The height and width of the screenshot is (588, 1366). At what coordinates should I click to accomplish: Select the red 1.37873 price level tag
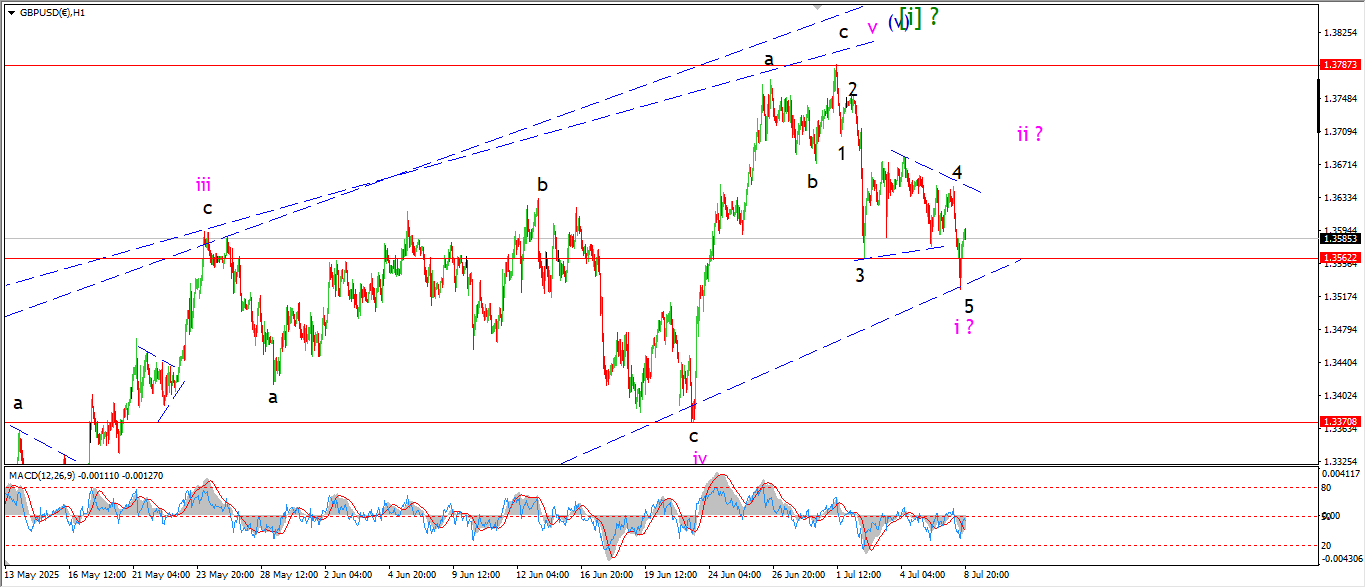1340,65
